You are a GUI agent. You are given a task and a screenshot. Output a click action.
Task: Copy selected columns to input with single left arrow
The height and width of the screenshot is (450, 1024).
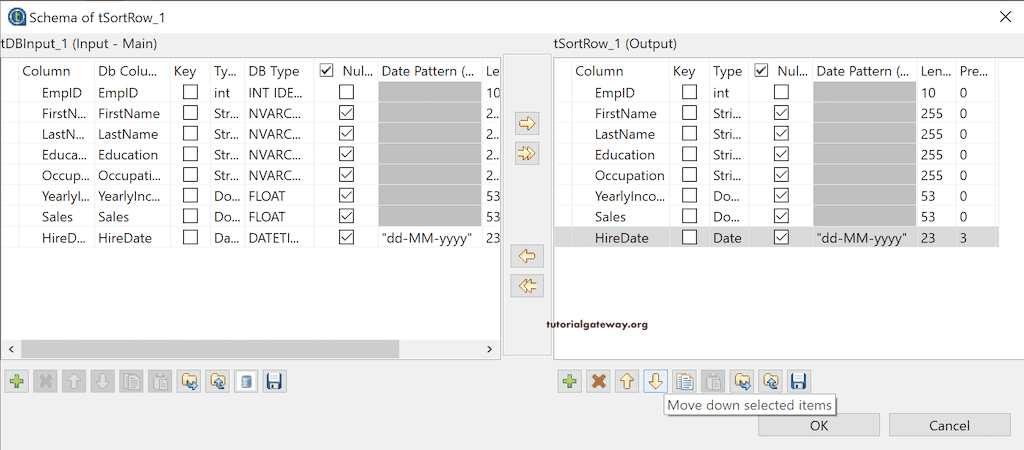coord(527,256)
